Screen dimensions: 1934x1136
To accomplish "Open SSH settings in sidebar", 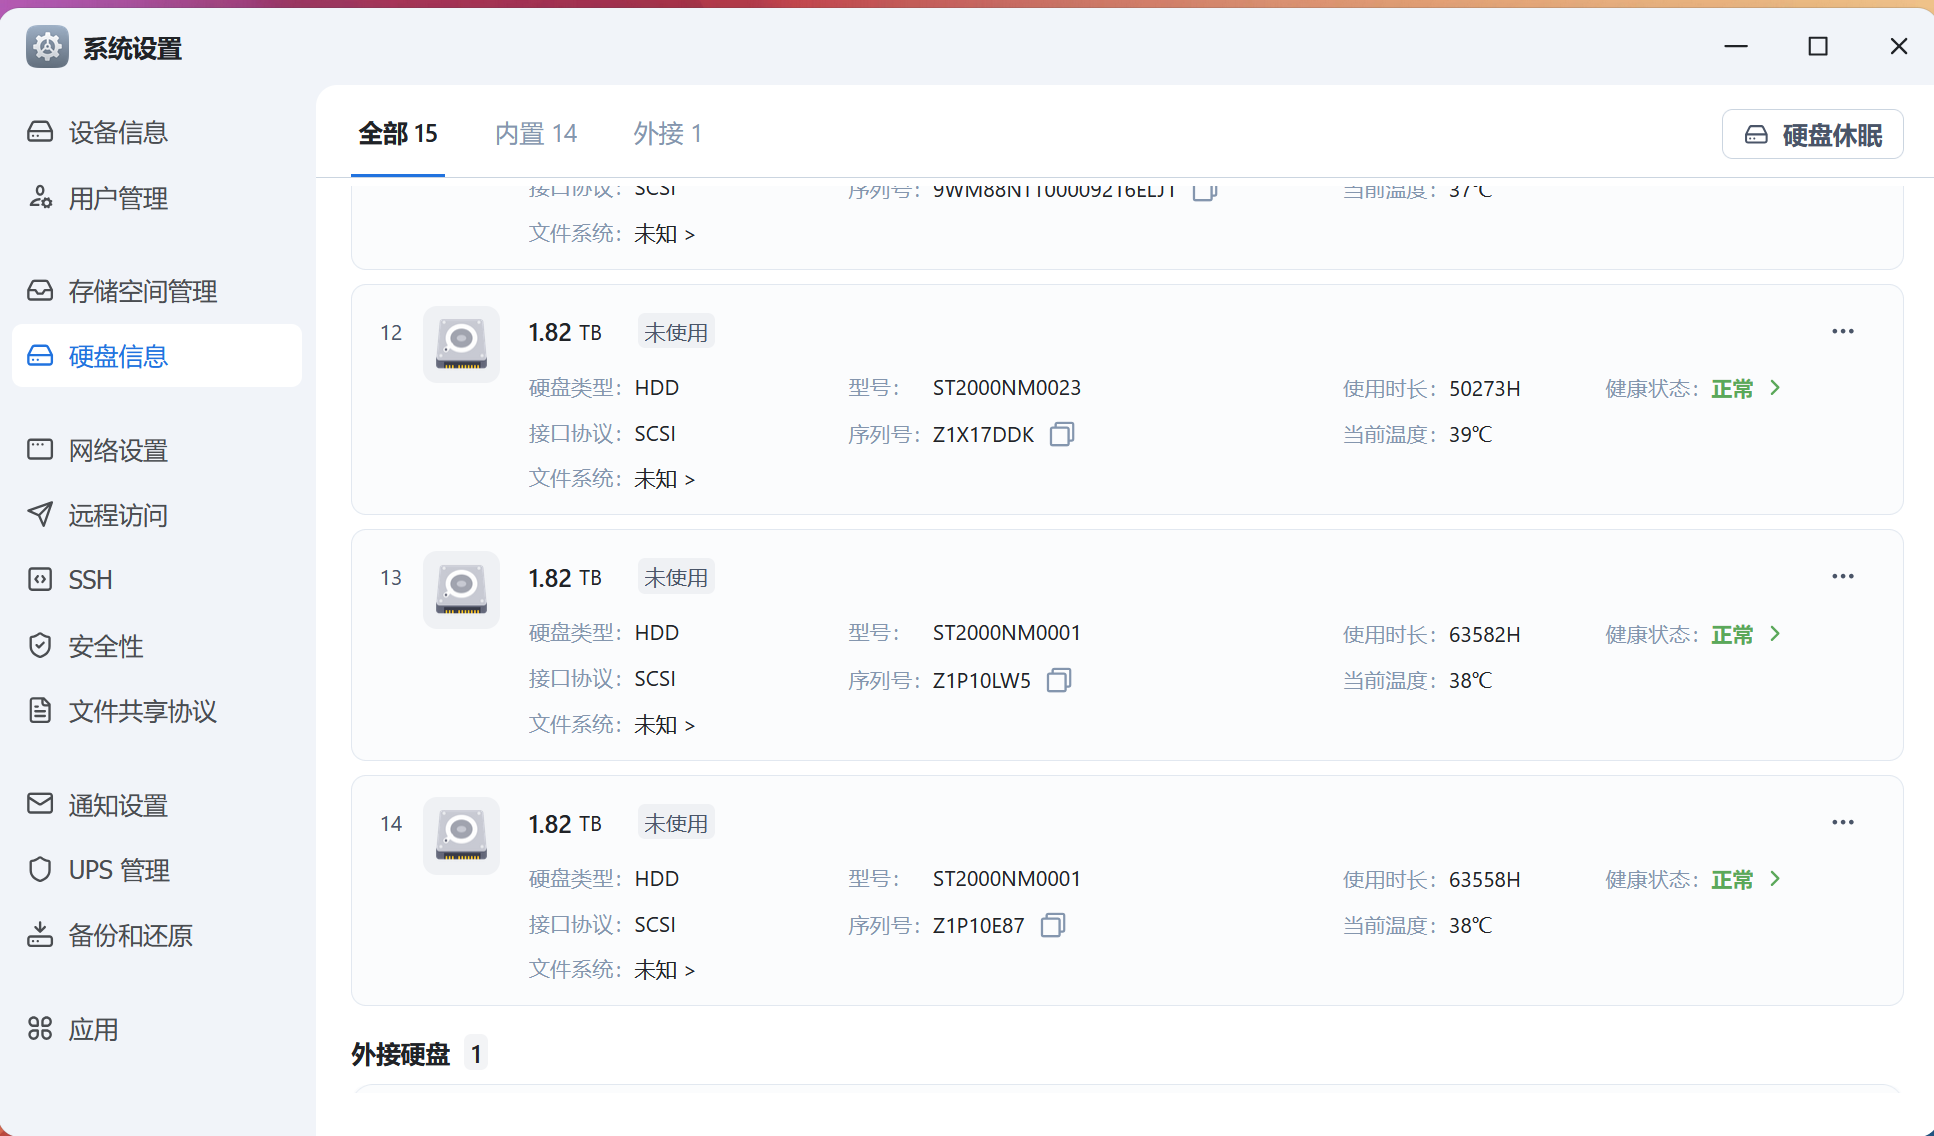I will [90, 580].
